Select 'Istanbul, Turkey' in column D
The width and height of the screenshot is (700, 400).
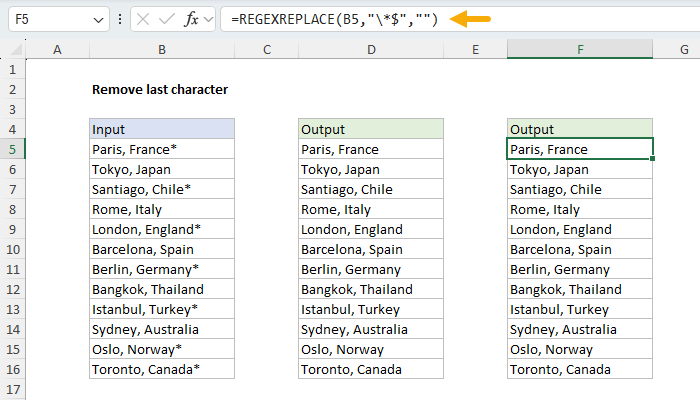pos(371,309)
